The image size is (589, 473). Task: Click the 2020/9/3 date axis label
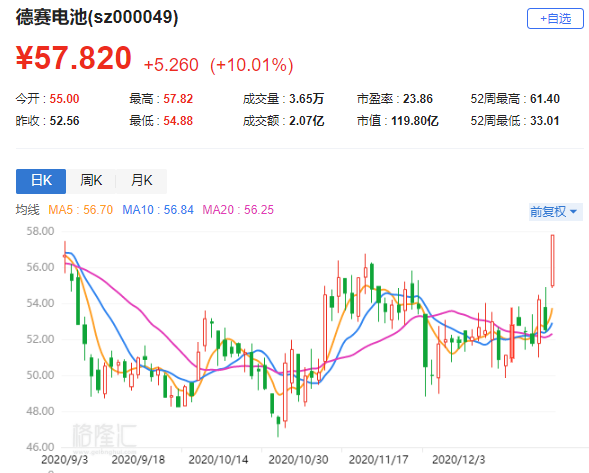[64, 459]
